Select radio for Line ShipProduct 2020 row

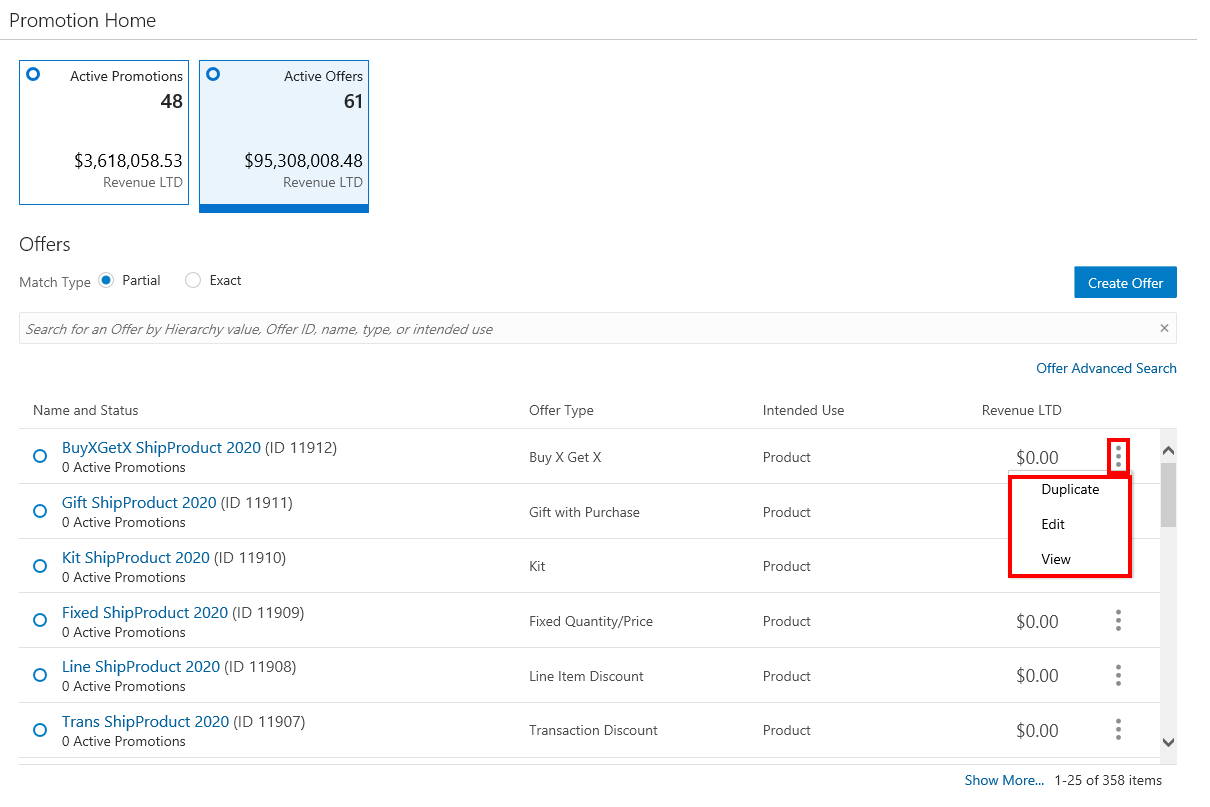click(40, 675)
